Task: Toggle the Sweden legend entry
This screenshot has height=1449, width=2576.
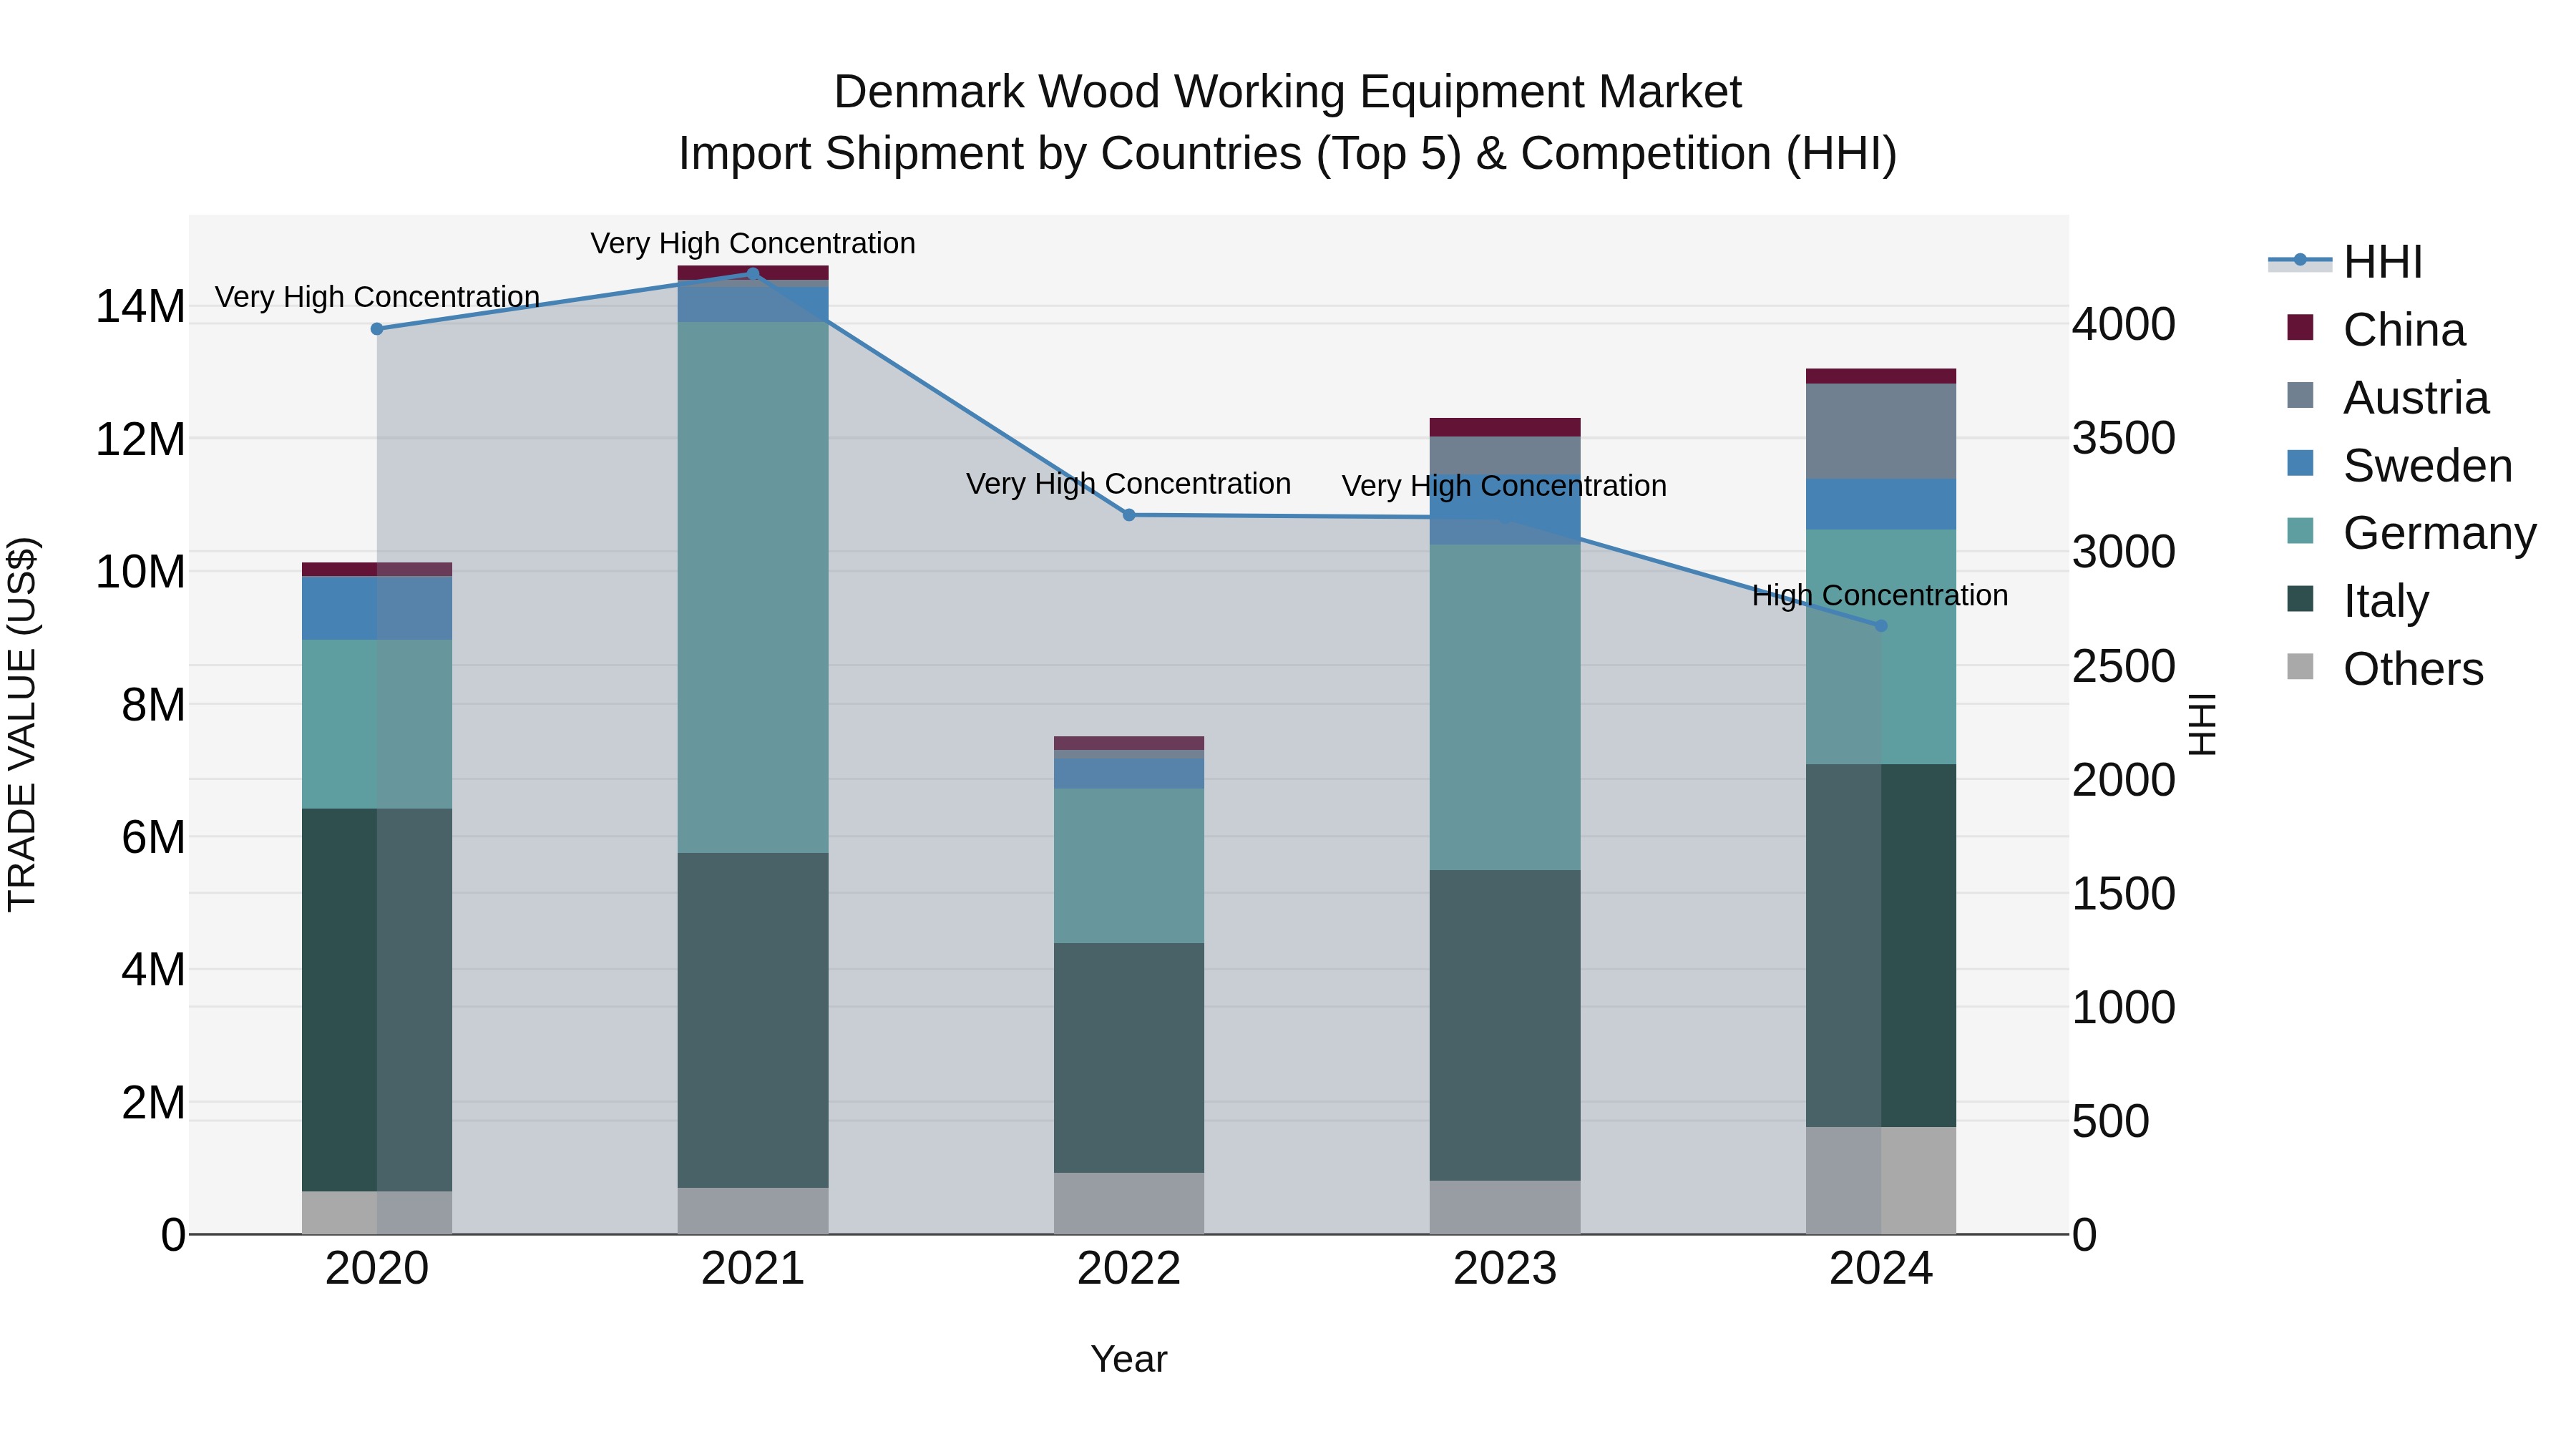Action: pyautogui.click(x=2399, y=465)
